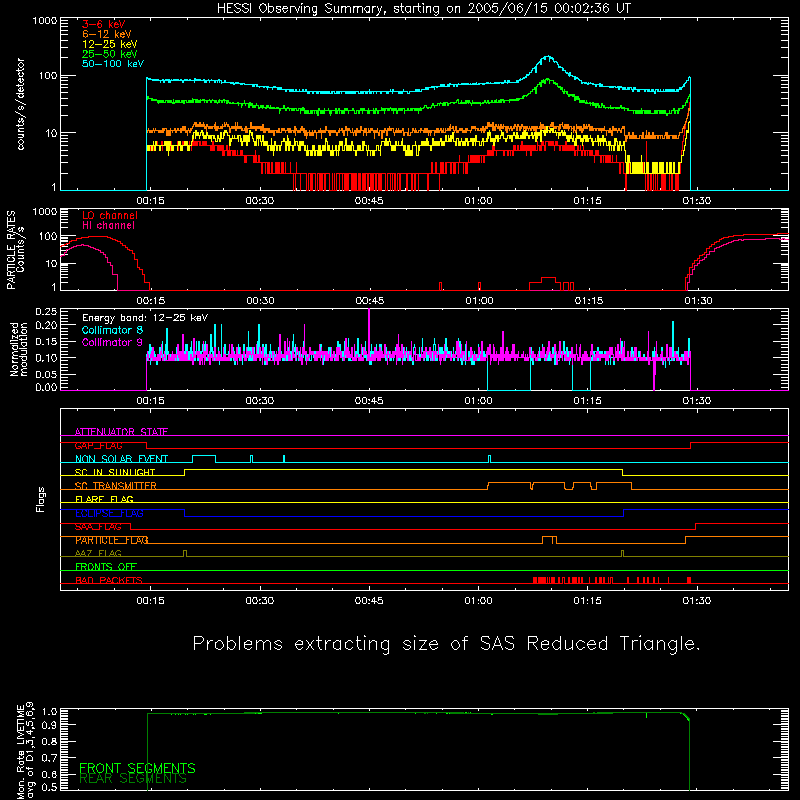Select the Collimator 9 legend label

click(x=112, y=342)
